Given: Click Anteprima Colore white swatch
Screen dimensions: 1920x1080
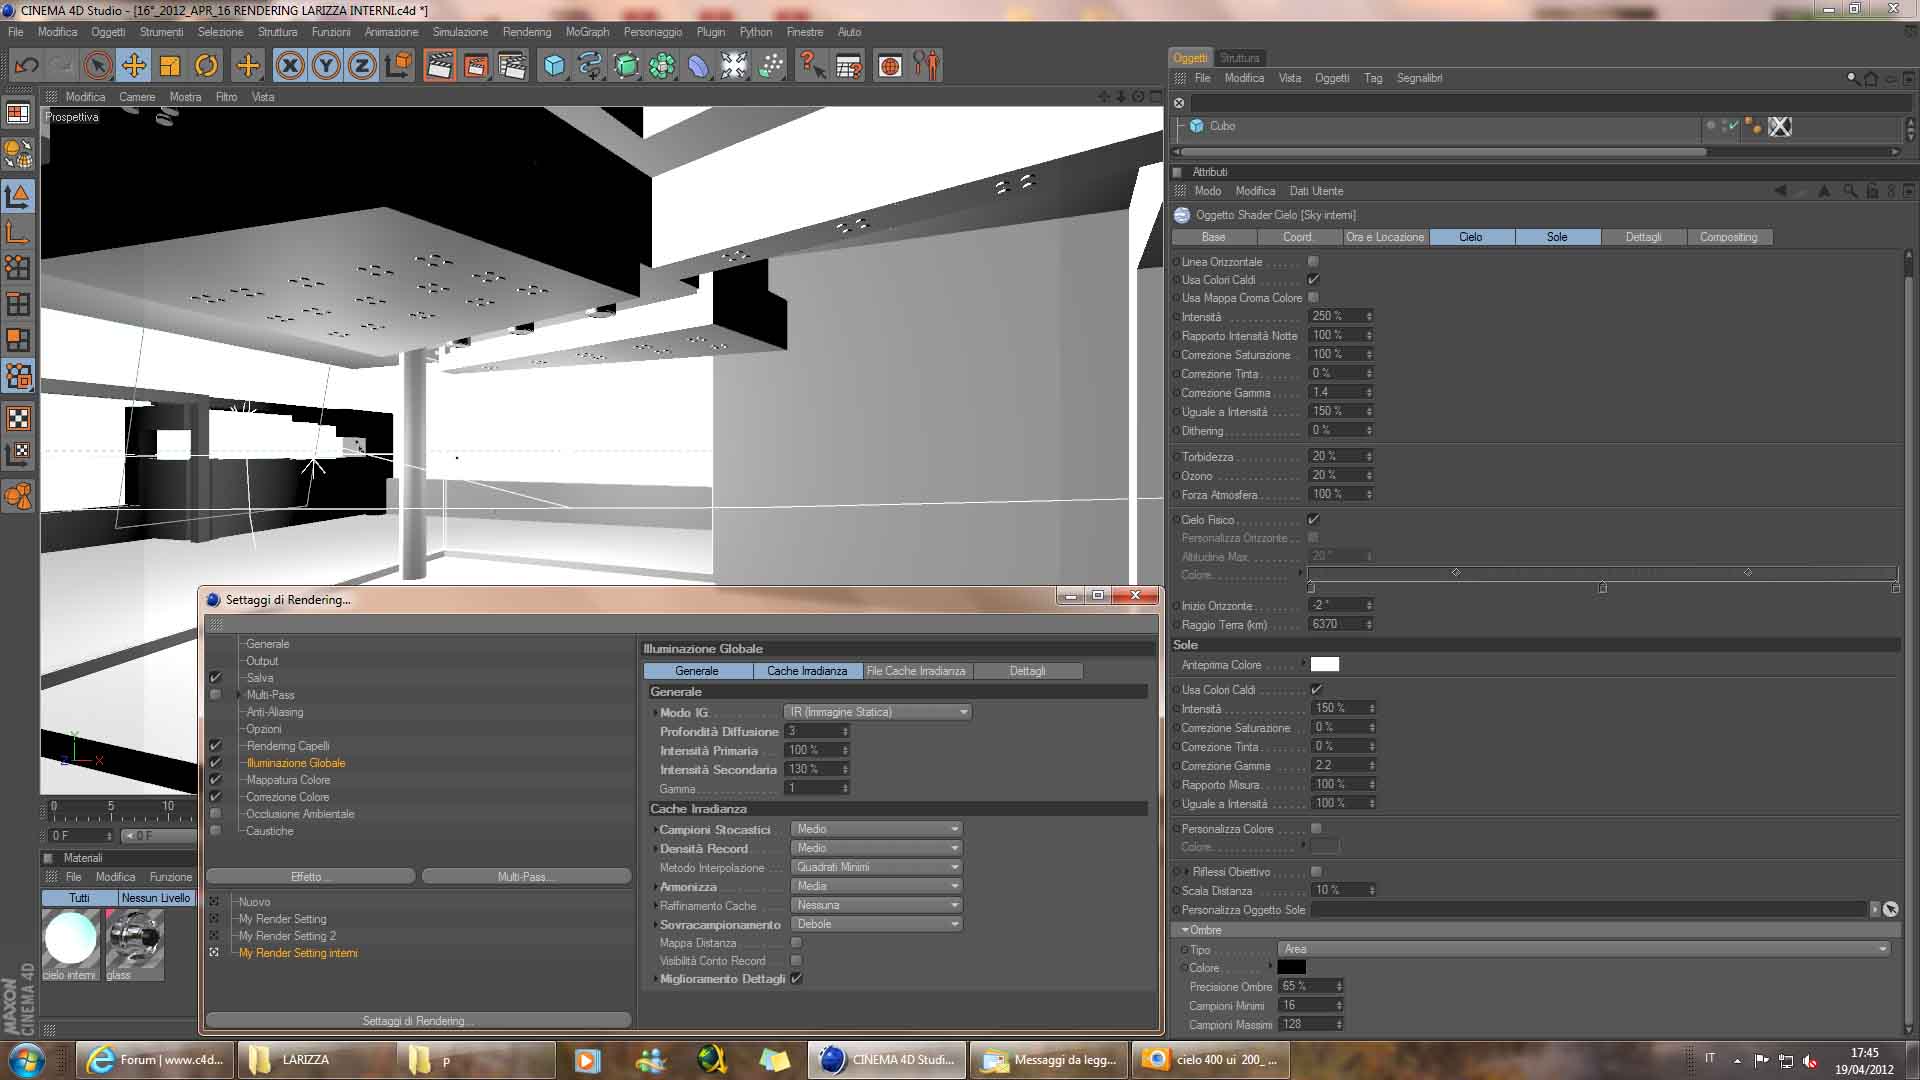Looking at the screenshot, I should (x=1324, y=665).
